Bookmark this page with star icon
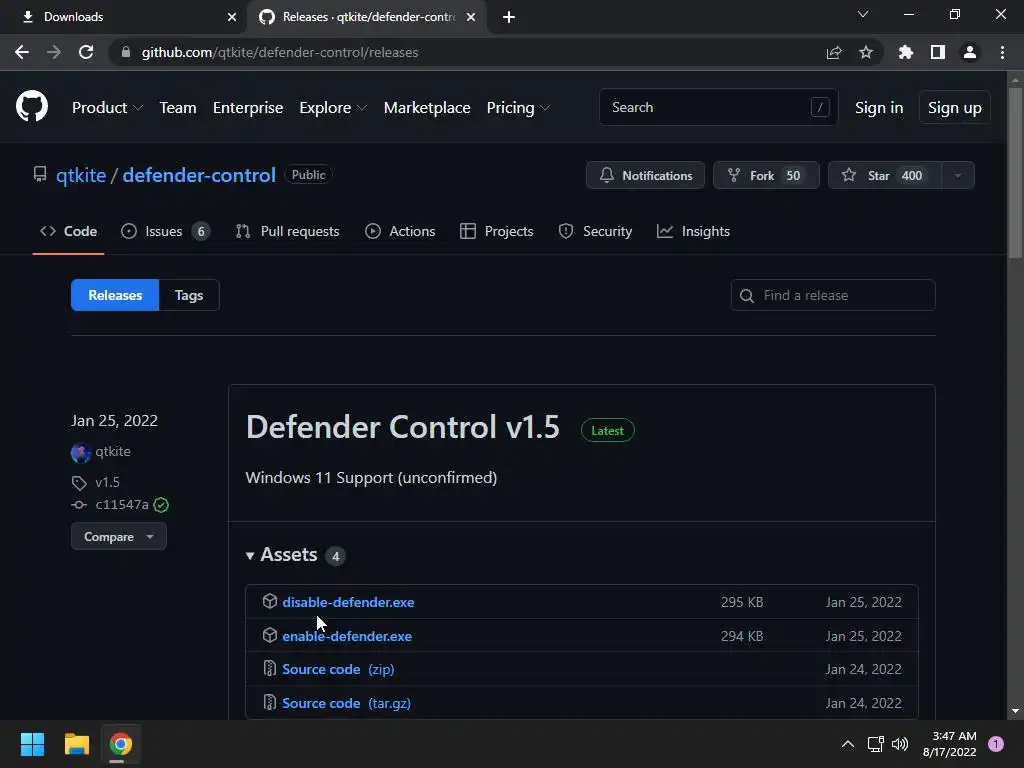 [x=866, y=52]
